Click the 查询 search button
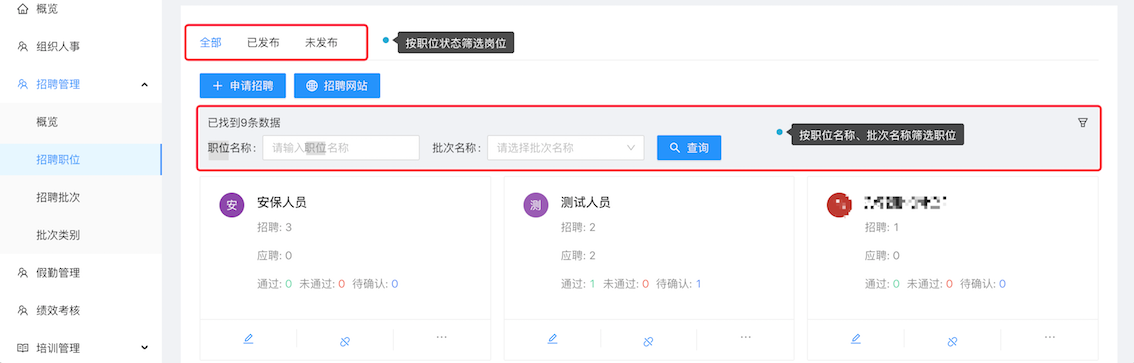Viewport: 1134px width, 363px height. pyautogui.click(x=689, y=148)
